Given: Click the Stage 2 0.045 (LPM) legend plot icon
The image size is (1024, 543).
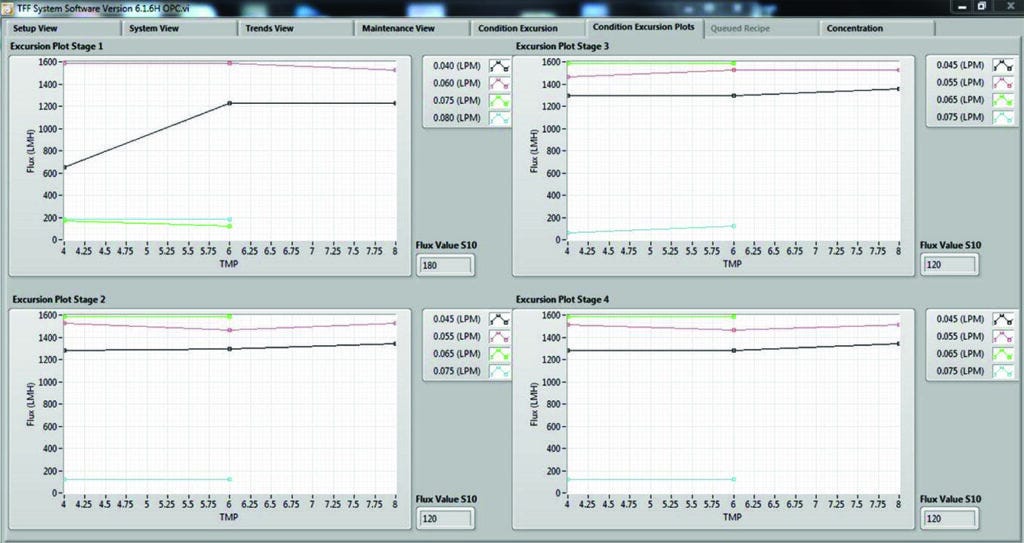Looking at the screenshot, I should coord(496,319).
